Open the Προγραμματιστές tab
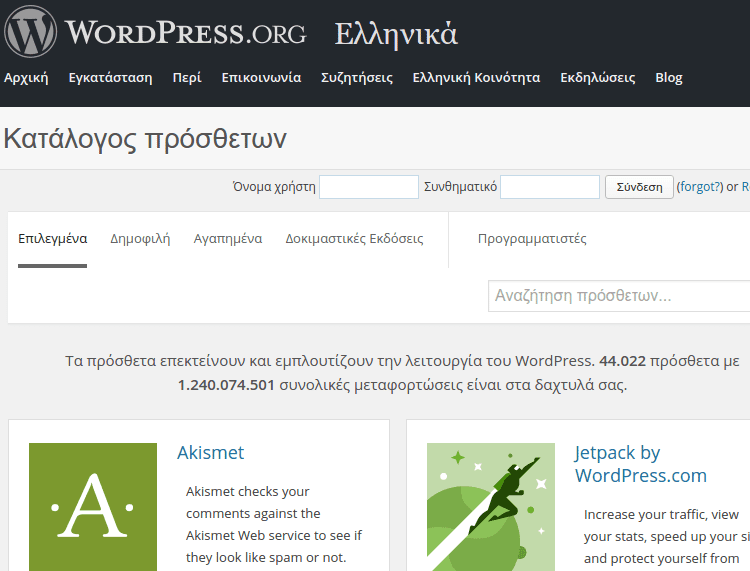The width and height of the screenshot is (750, 571). (532, 239)
